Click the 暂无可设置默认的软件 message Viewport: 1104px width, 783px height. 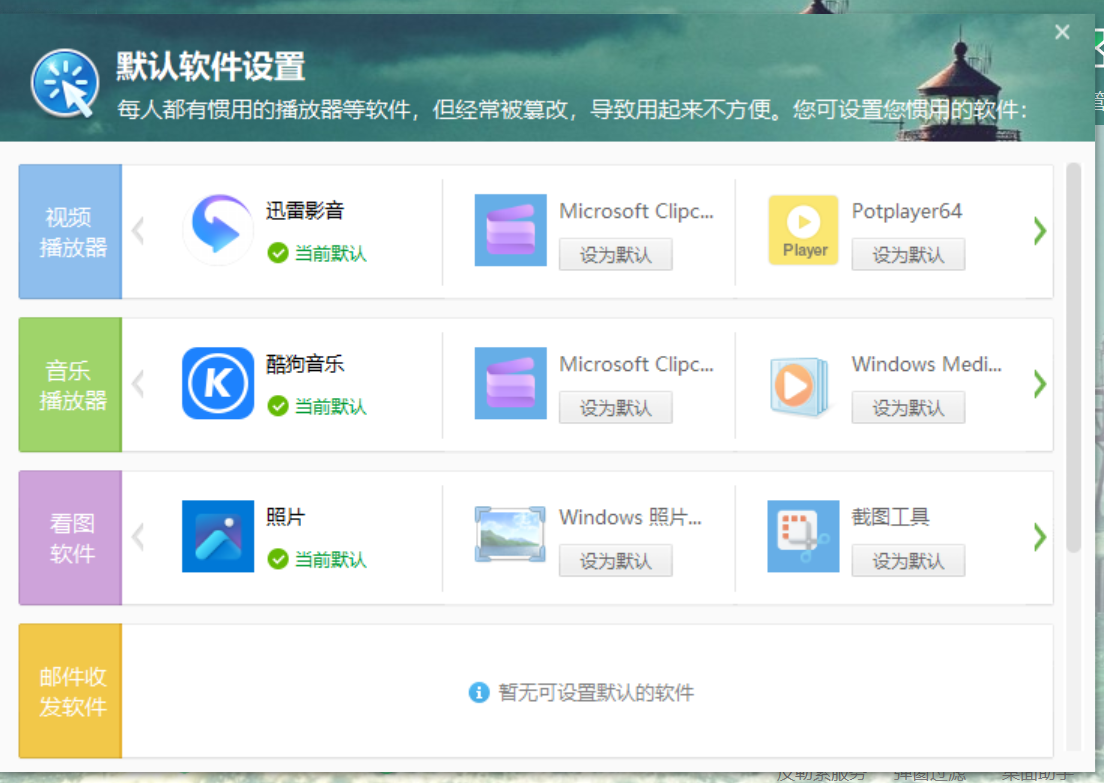pyautogui.click(x=596, y=692)
